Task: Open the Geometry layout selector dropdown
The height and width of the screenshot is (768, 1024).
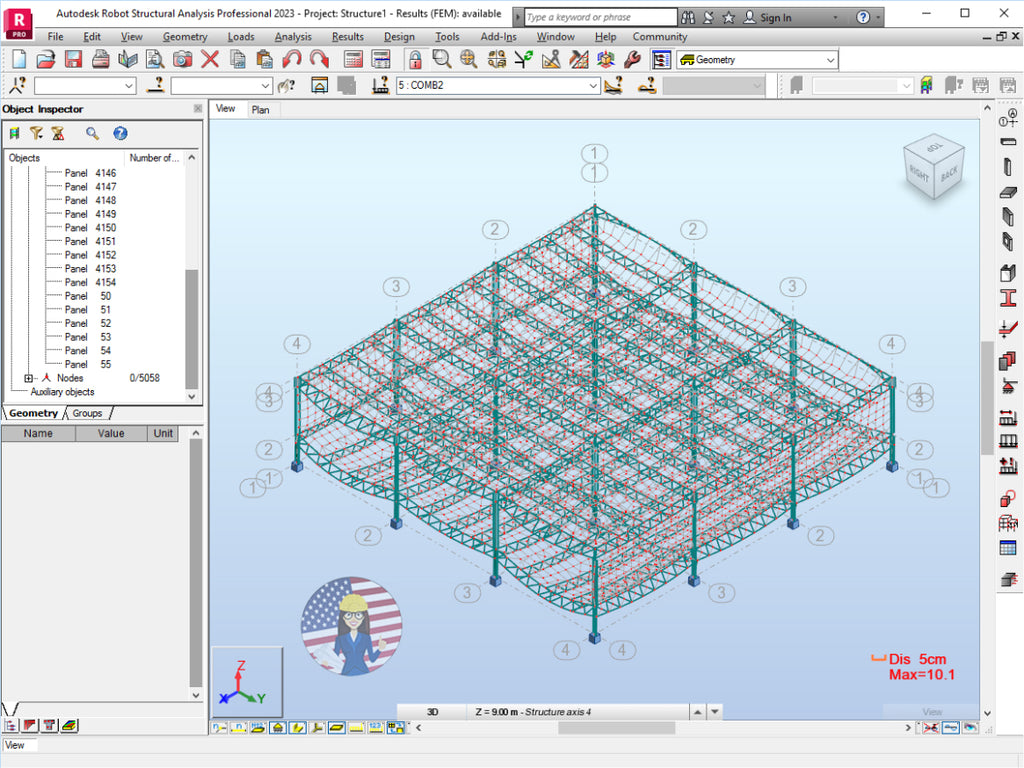Action: (x=830, y=60)
